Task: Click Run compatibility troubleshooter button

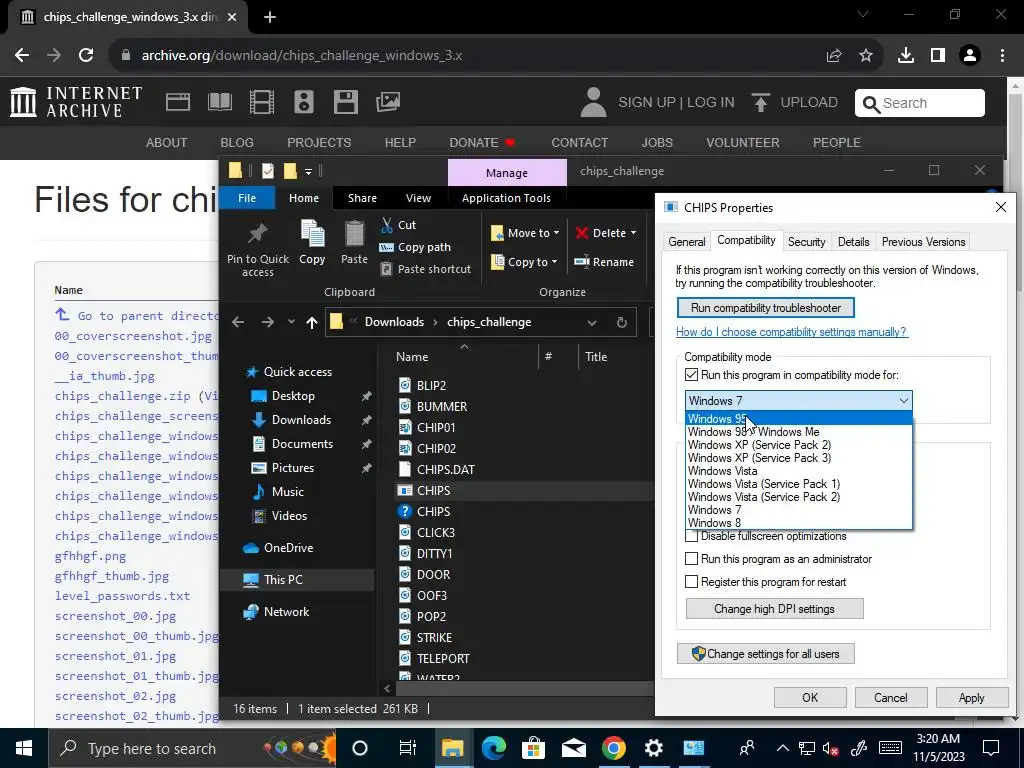Action: coord(765,308)
